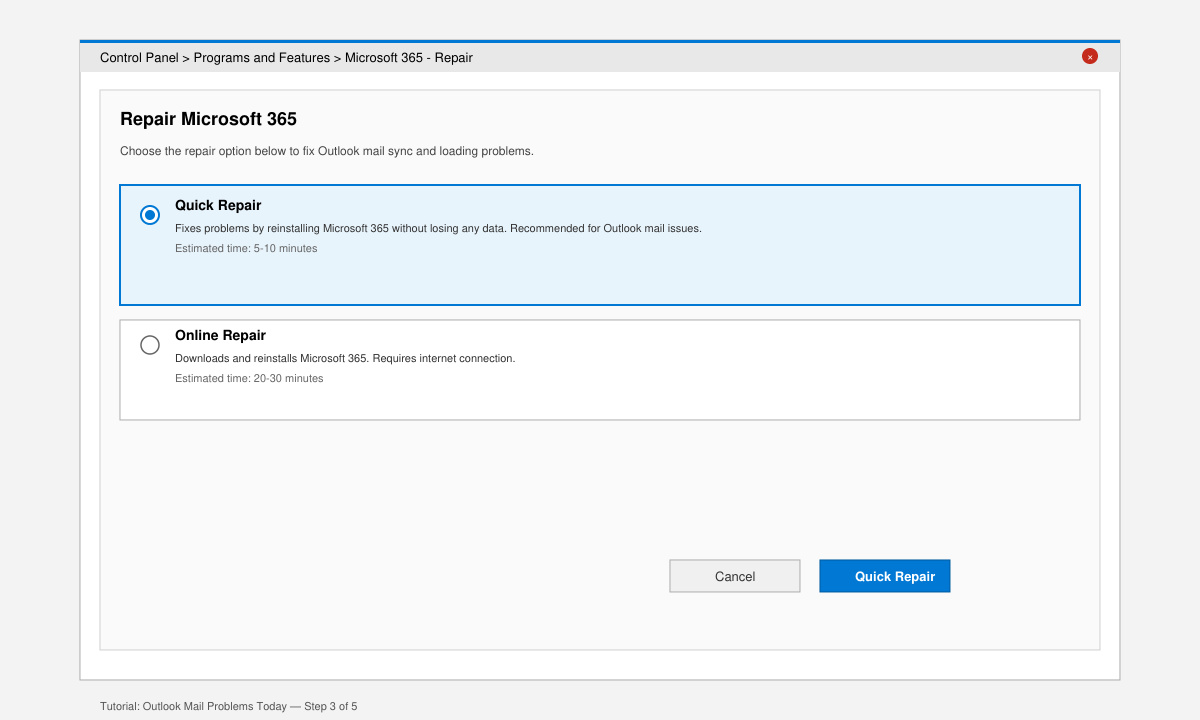Click the 'Estimated time: 20-30 minutes' text
Viewport: 1200px width, 720px height.
click(x=249, y=378)
